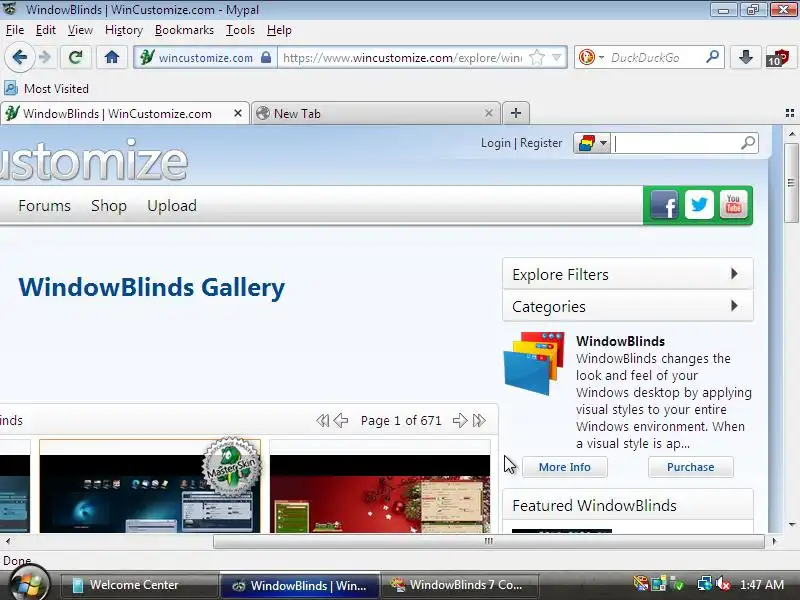
Task: Click the browser forward arrow
Action: 45,57
